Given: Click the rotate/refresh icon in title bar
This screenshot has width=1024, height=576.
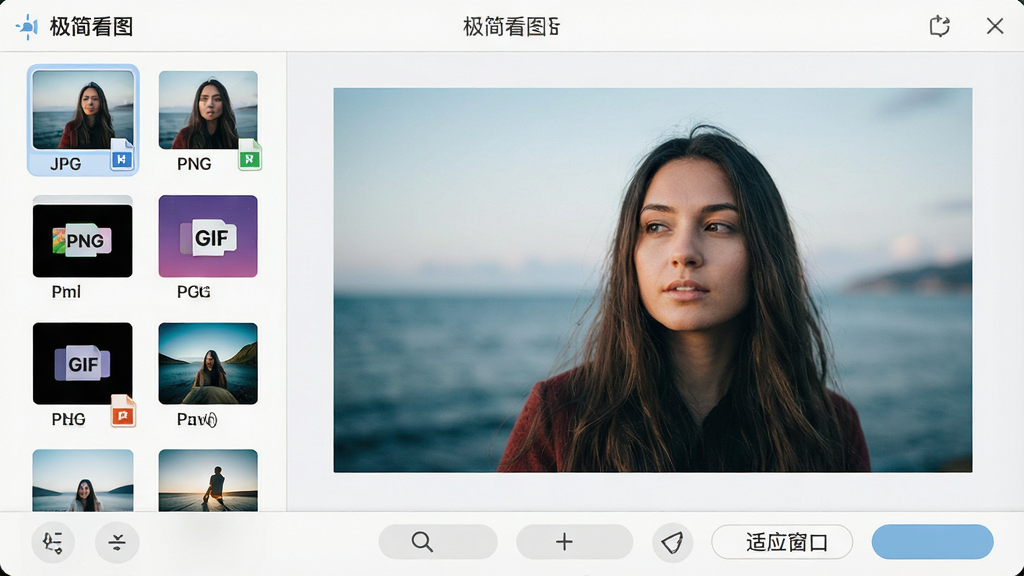Looking at the screenshot, I should coord(939,26).
